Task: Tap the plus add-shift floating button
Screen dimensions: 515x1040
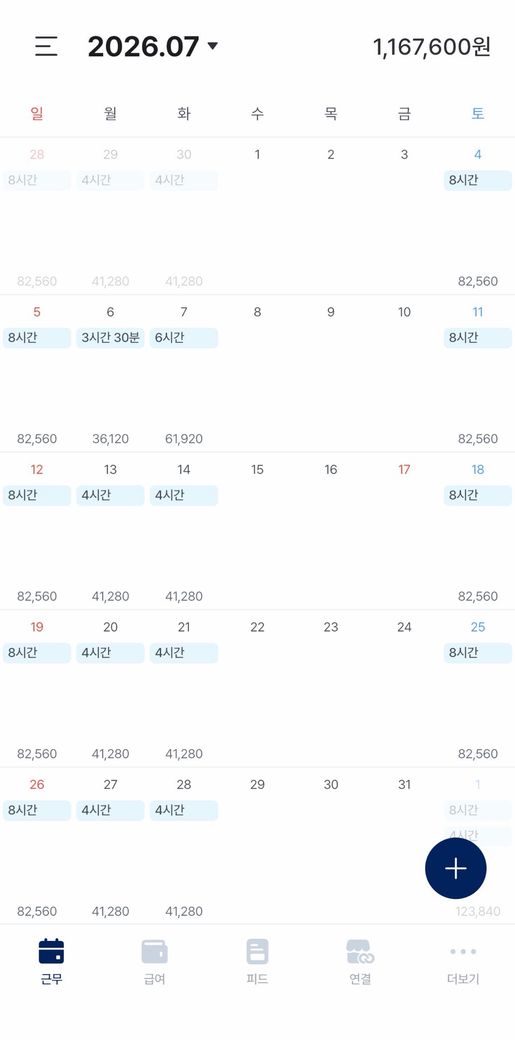Action: point(455,868)
